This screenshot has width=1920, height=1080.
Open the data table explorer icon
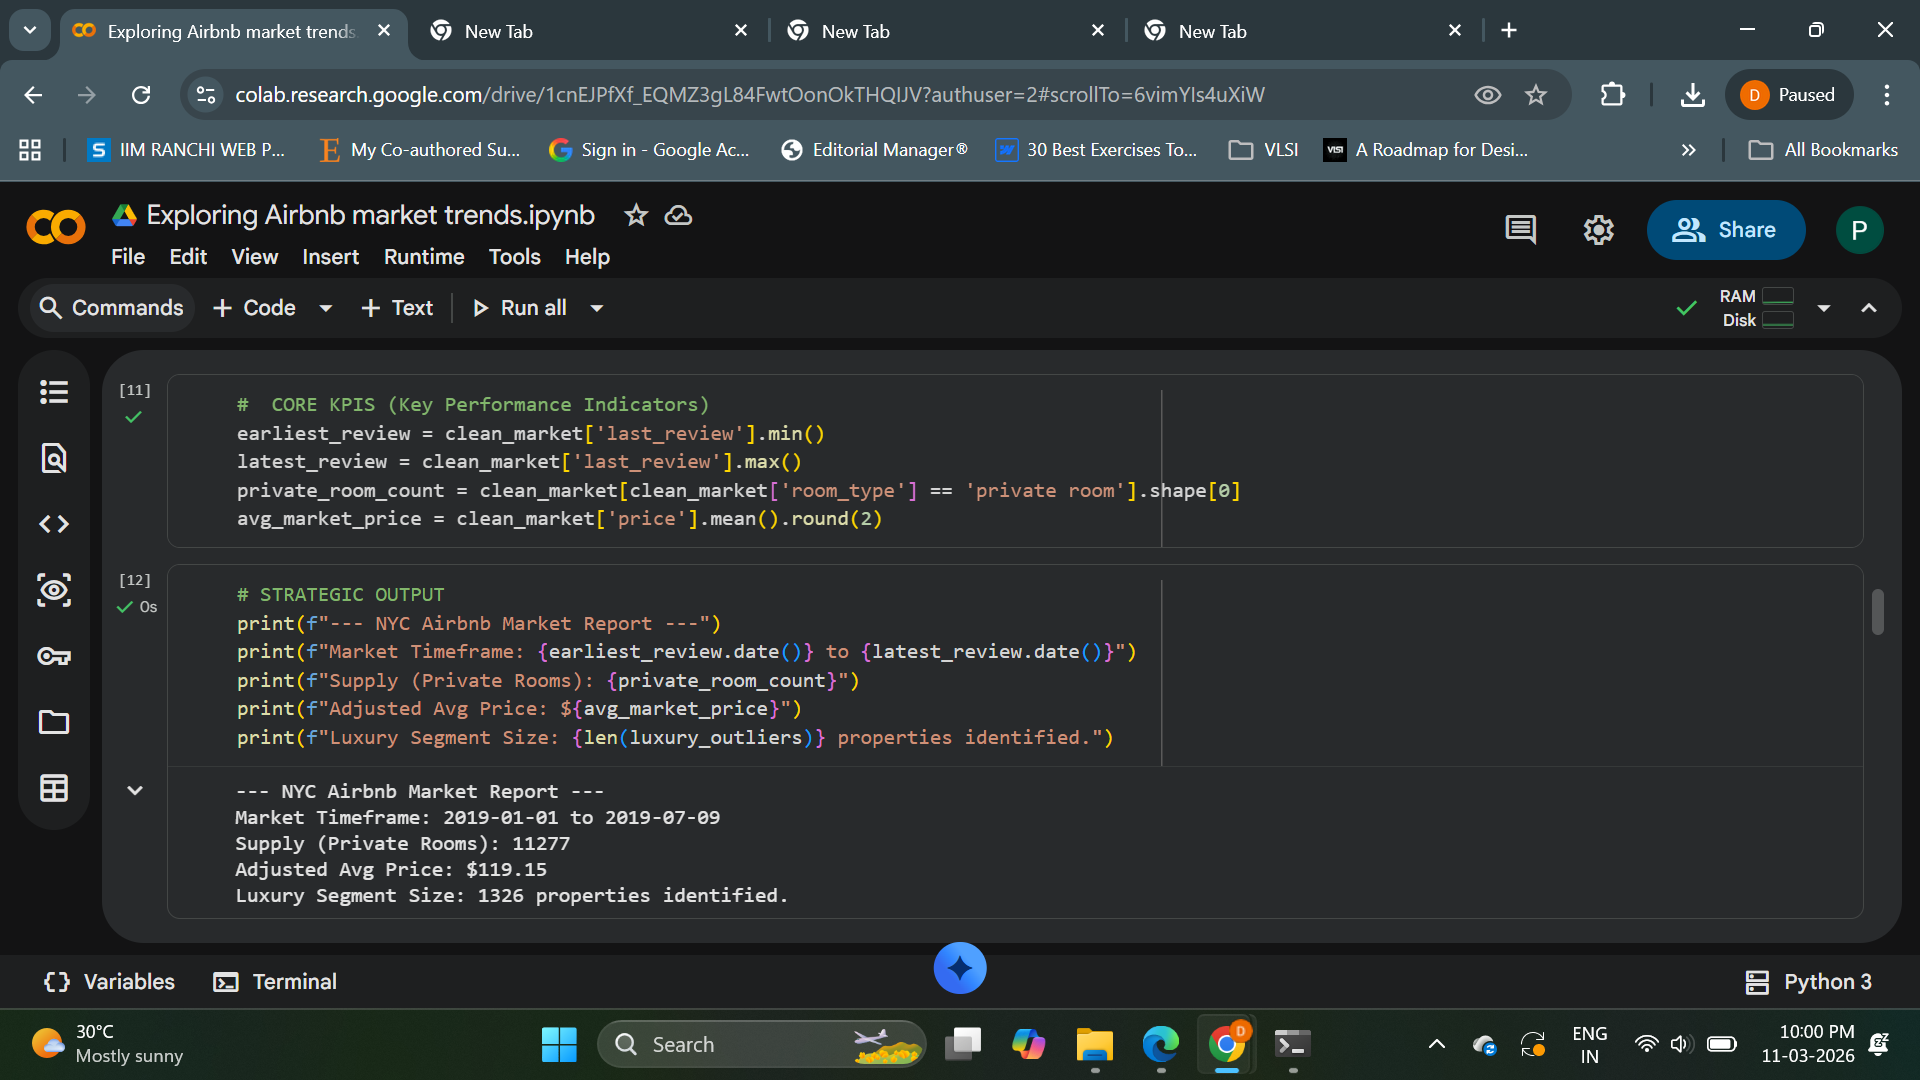[54, 788]
